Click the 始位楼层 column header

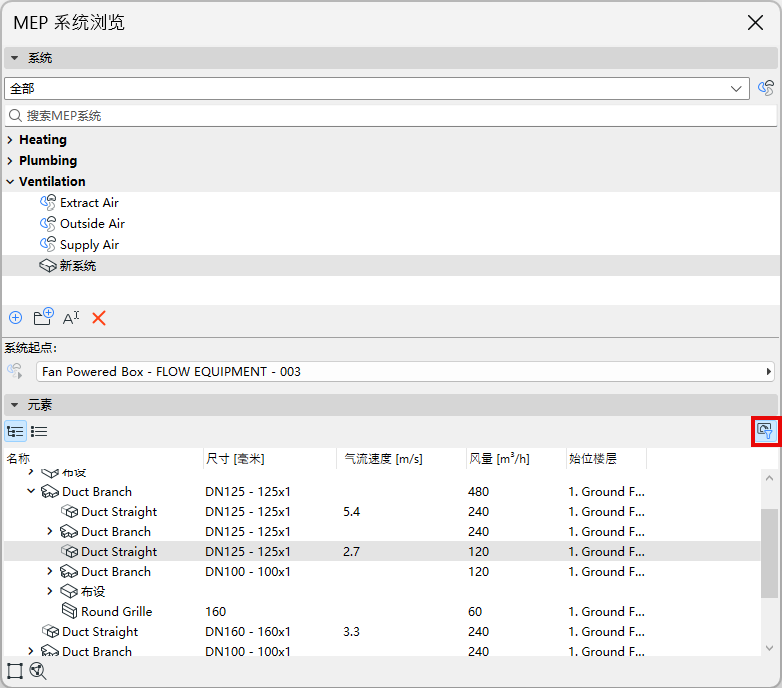606,459
